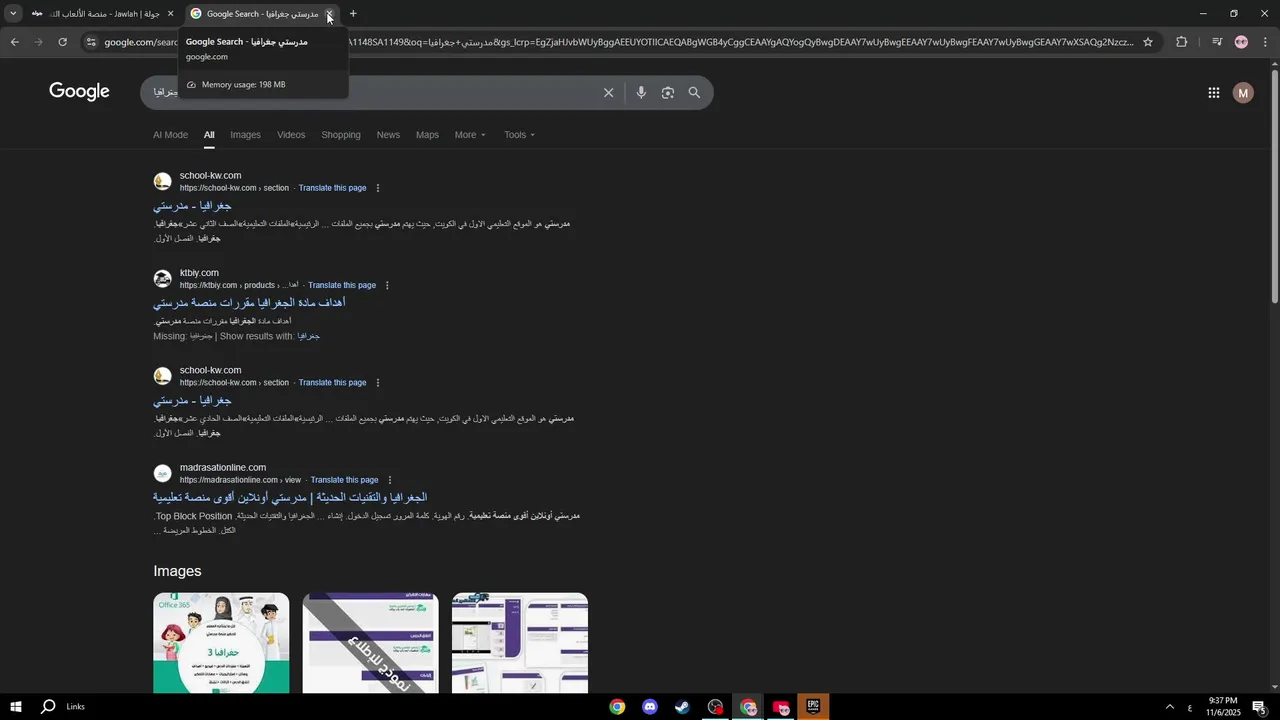Image resolution: width=1280 pixels, height=720 pixels.
Task: Open the notification center icon
Action: click(x=1259, y=707)
